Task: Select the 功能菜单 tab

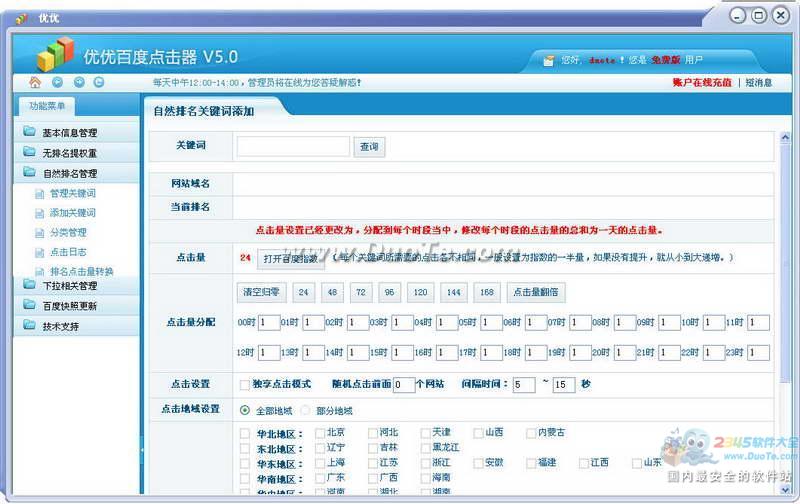Action: pyautogui.click(x=47, y=106)
